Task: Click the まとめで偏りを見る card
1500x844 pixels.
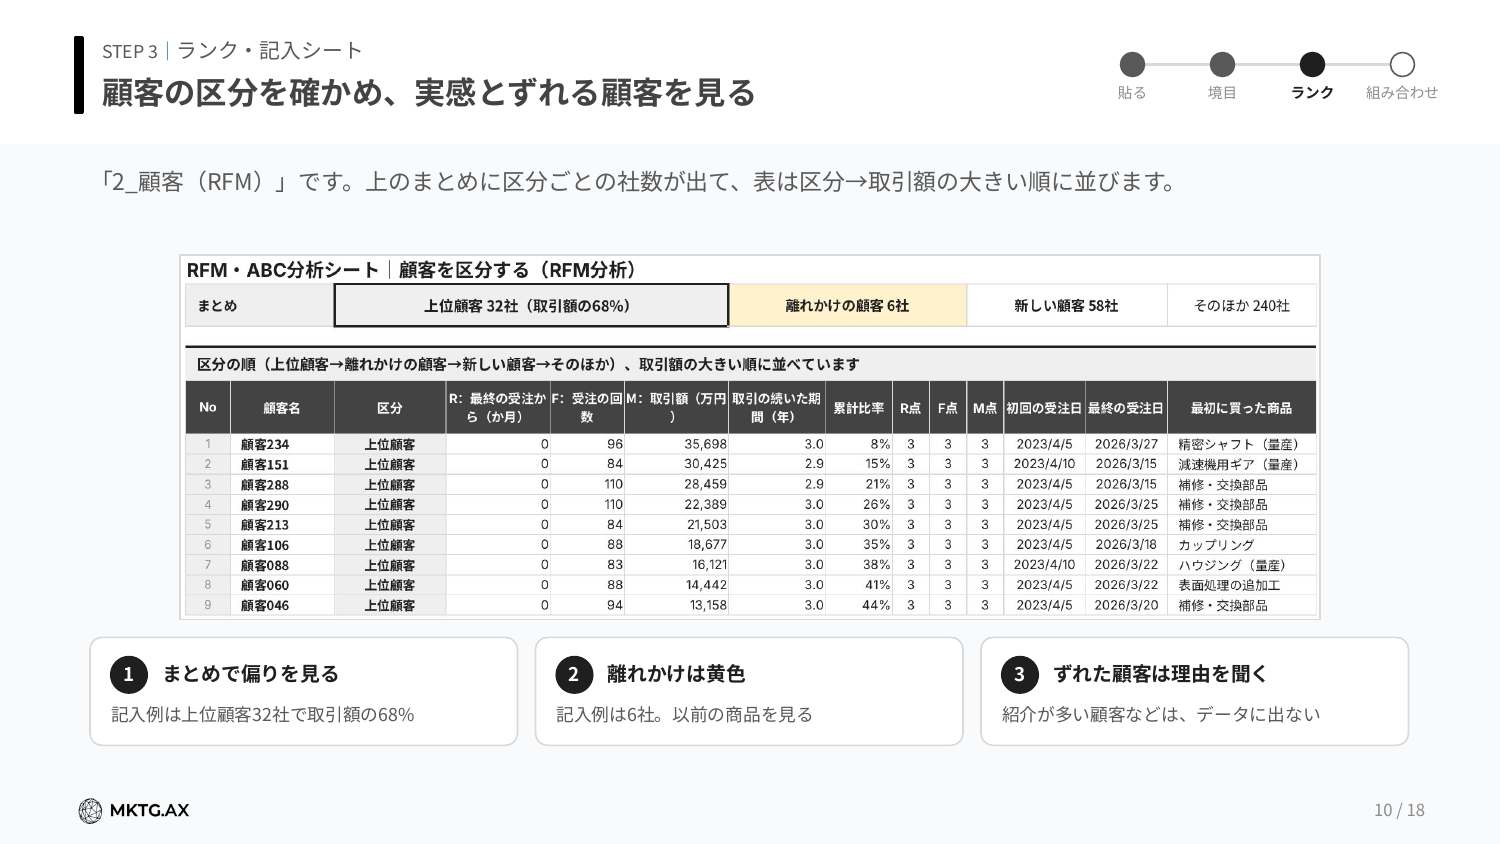Action: tap(304, 691)
